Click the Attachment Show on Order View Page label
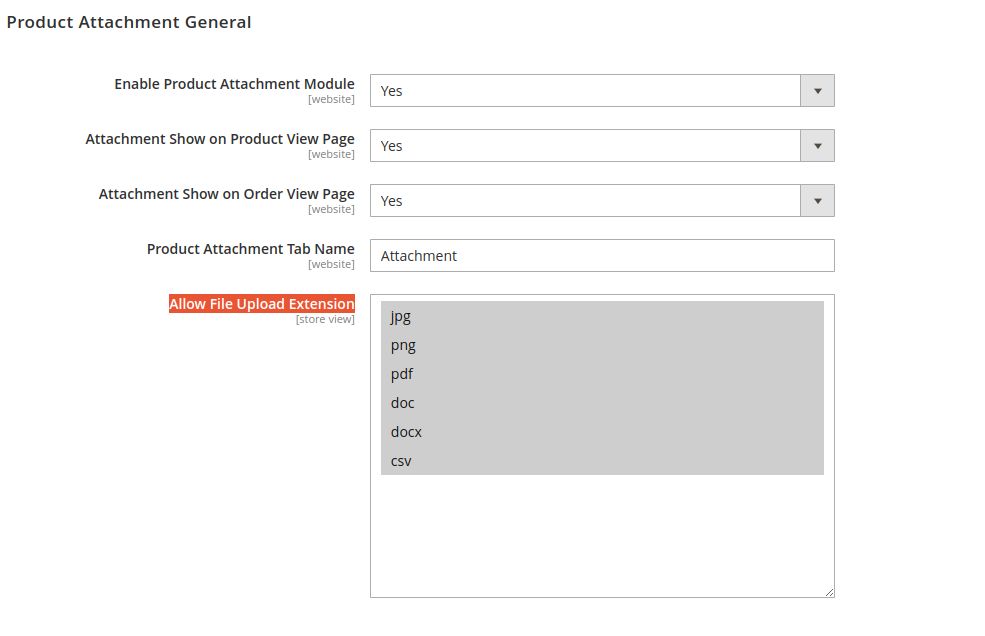 pyautogui.click(x=227, y=194)
